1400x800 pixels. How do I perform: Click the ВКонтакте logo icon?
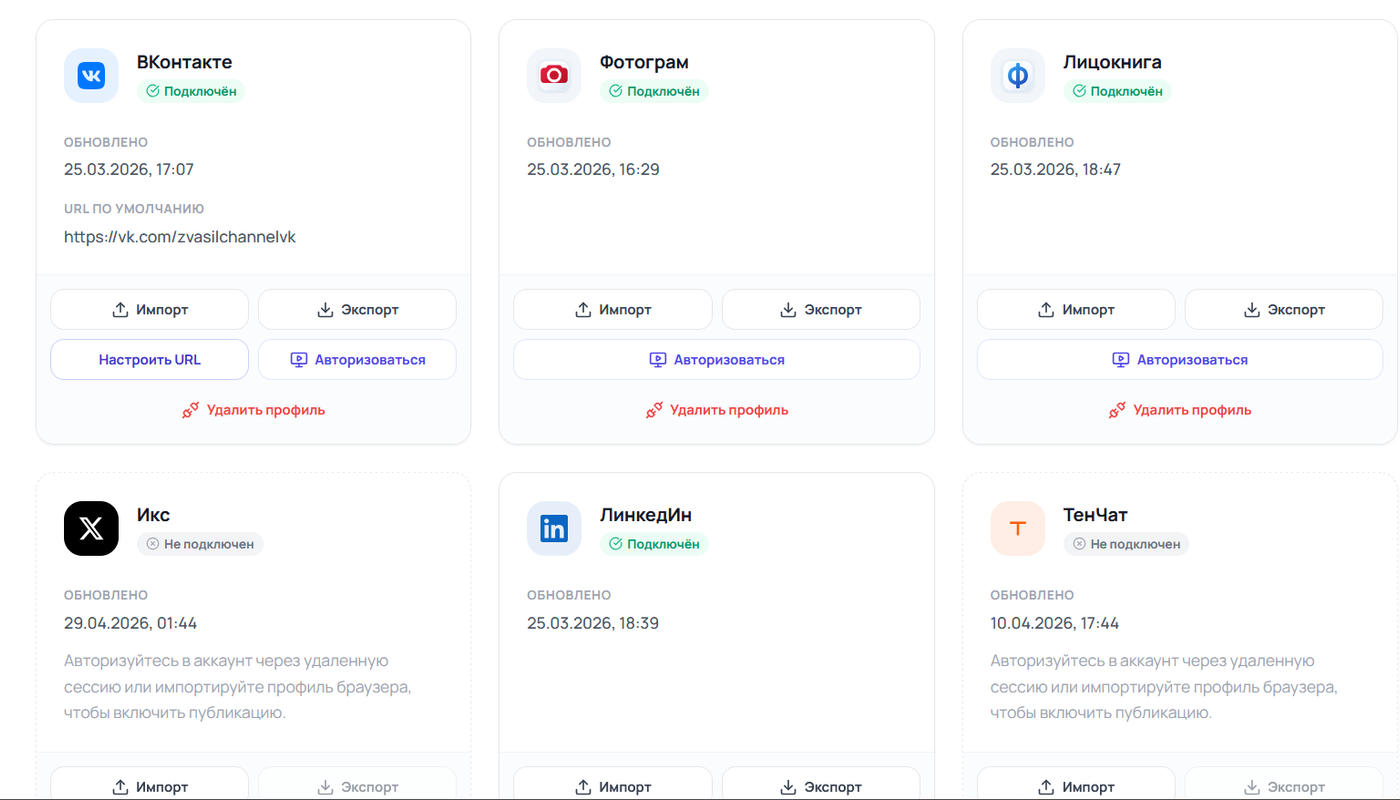click(91, 76)
